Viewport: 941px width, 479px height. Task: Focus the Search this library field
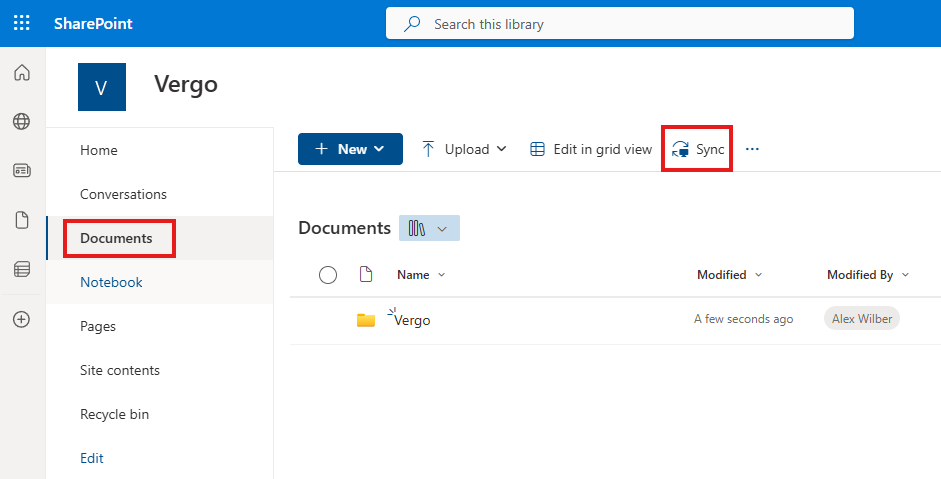[619, 23]
